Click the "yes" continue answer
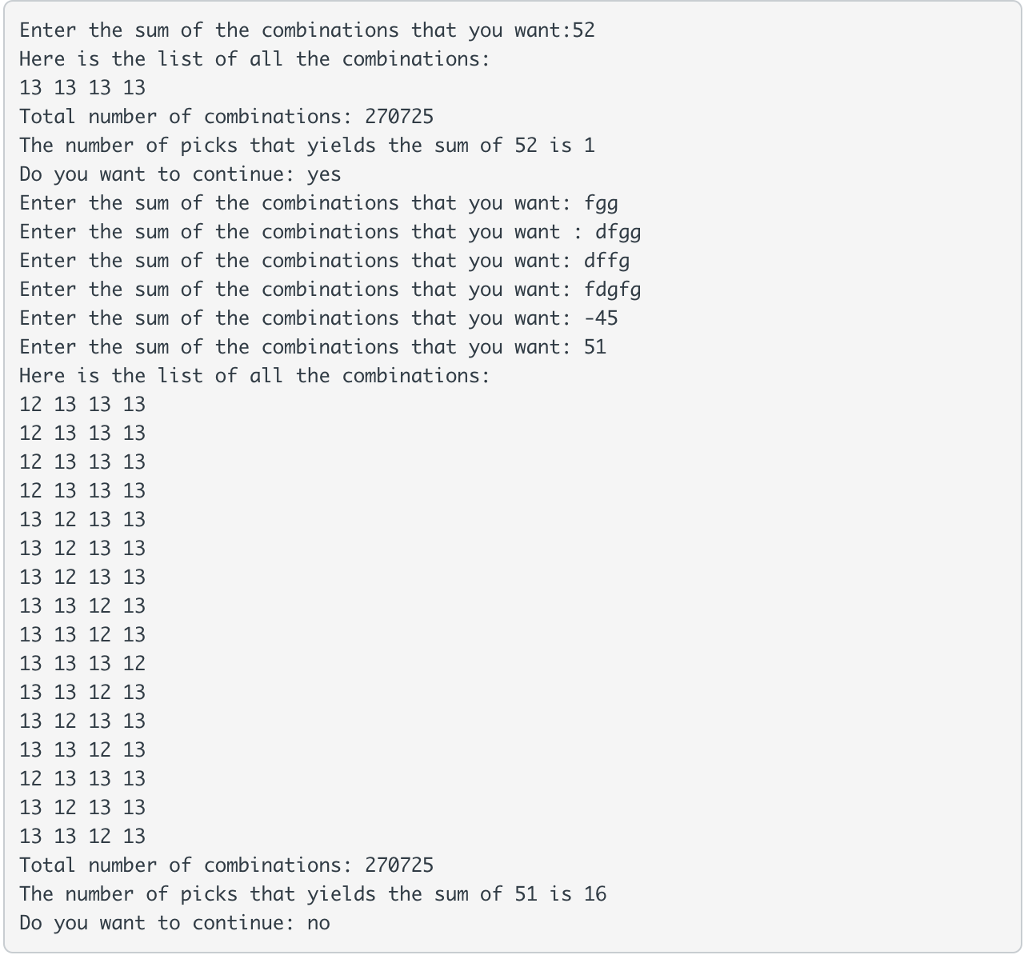Image resolution: width=1024 pixels, height=955 pixels. coord(324,175)
